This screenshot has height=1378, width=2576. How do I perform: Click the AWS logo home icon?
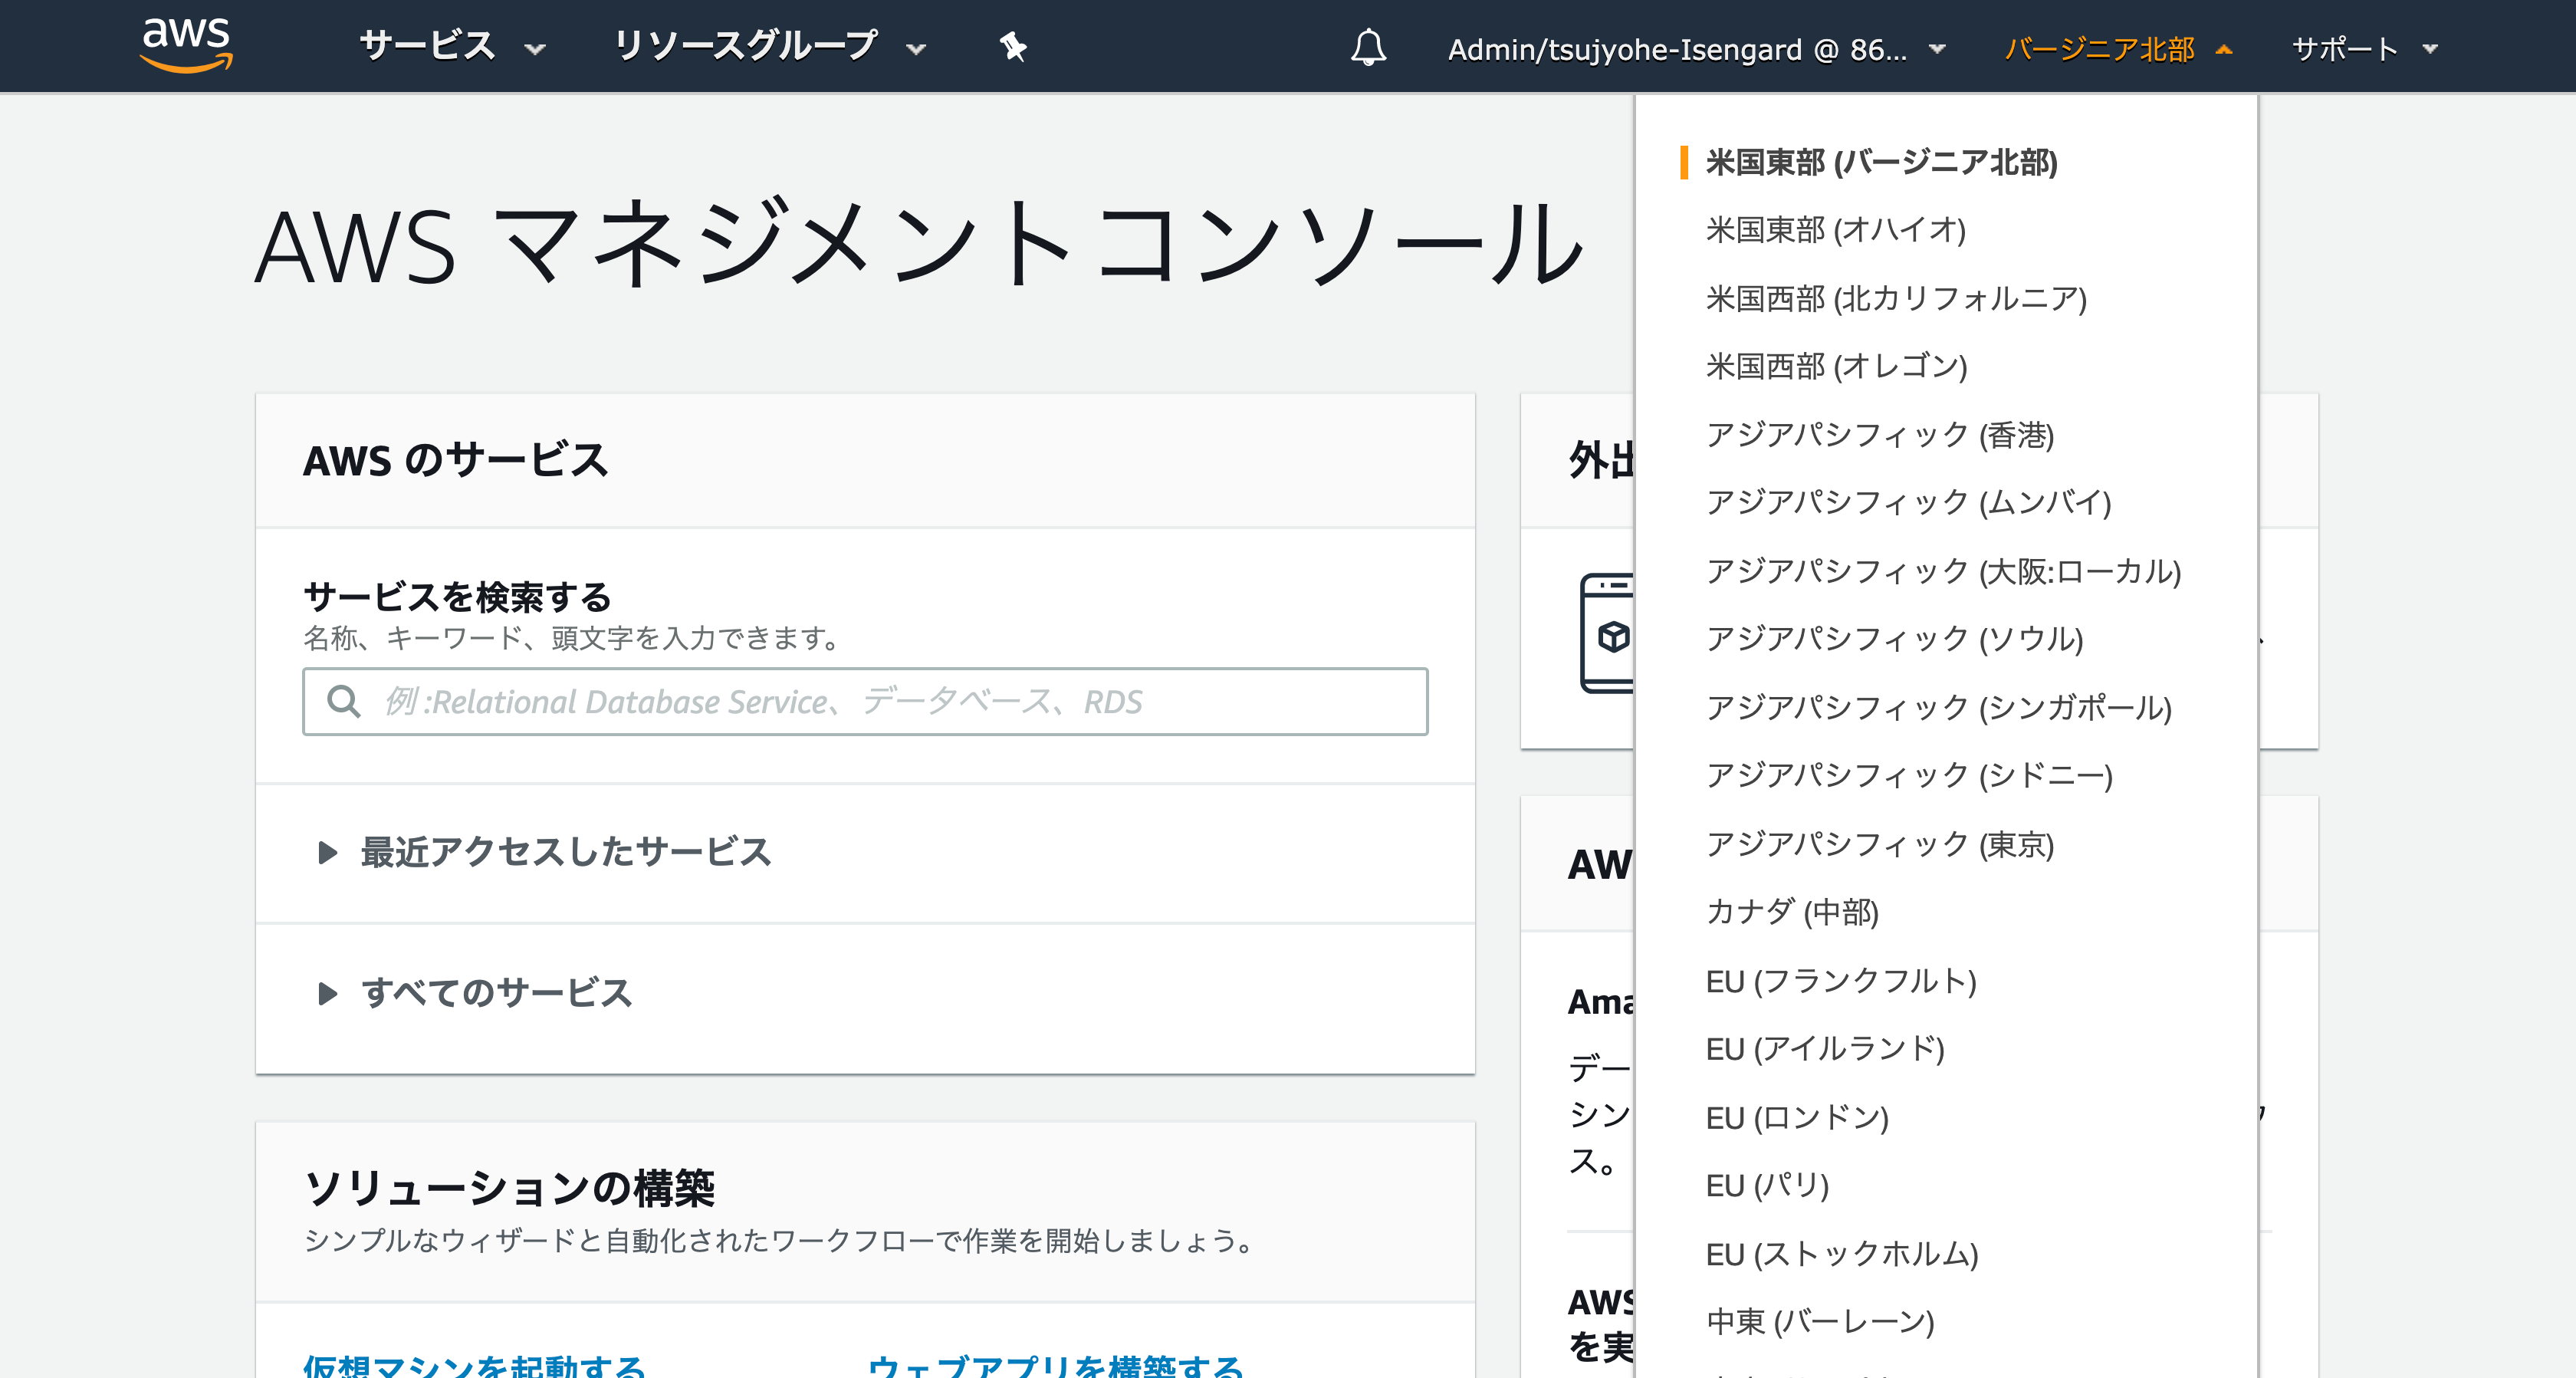coord(186,45)
